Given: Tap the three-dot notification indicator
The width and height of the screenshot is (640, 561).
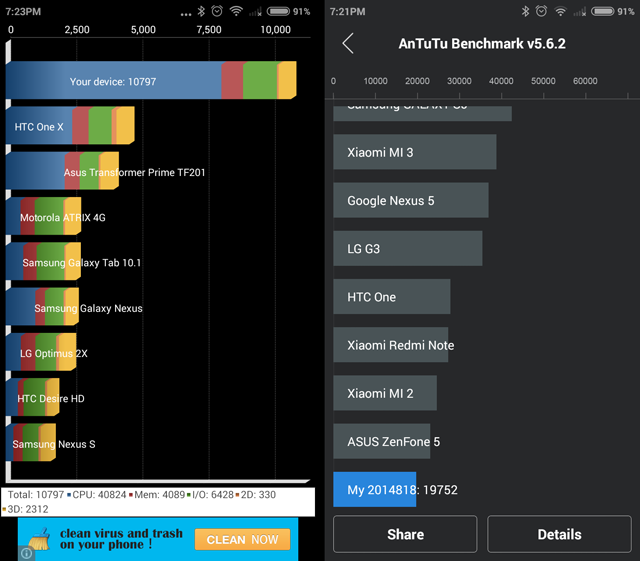Looking at the screenshot, I should [186, 14].
